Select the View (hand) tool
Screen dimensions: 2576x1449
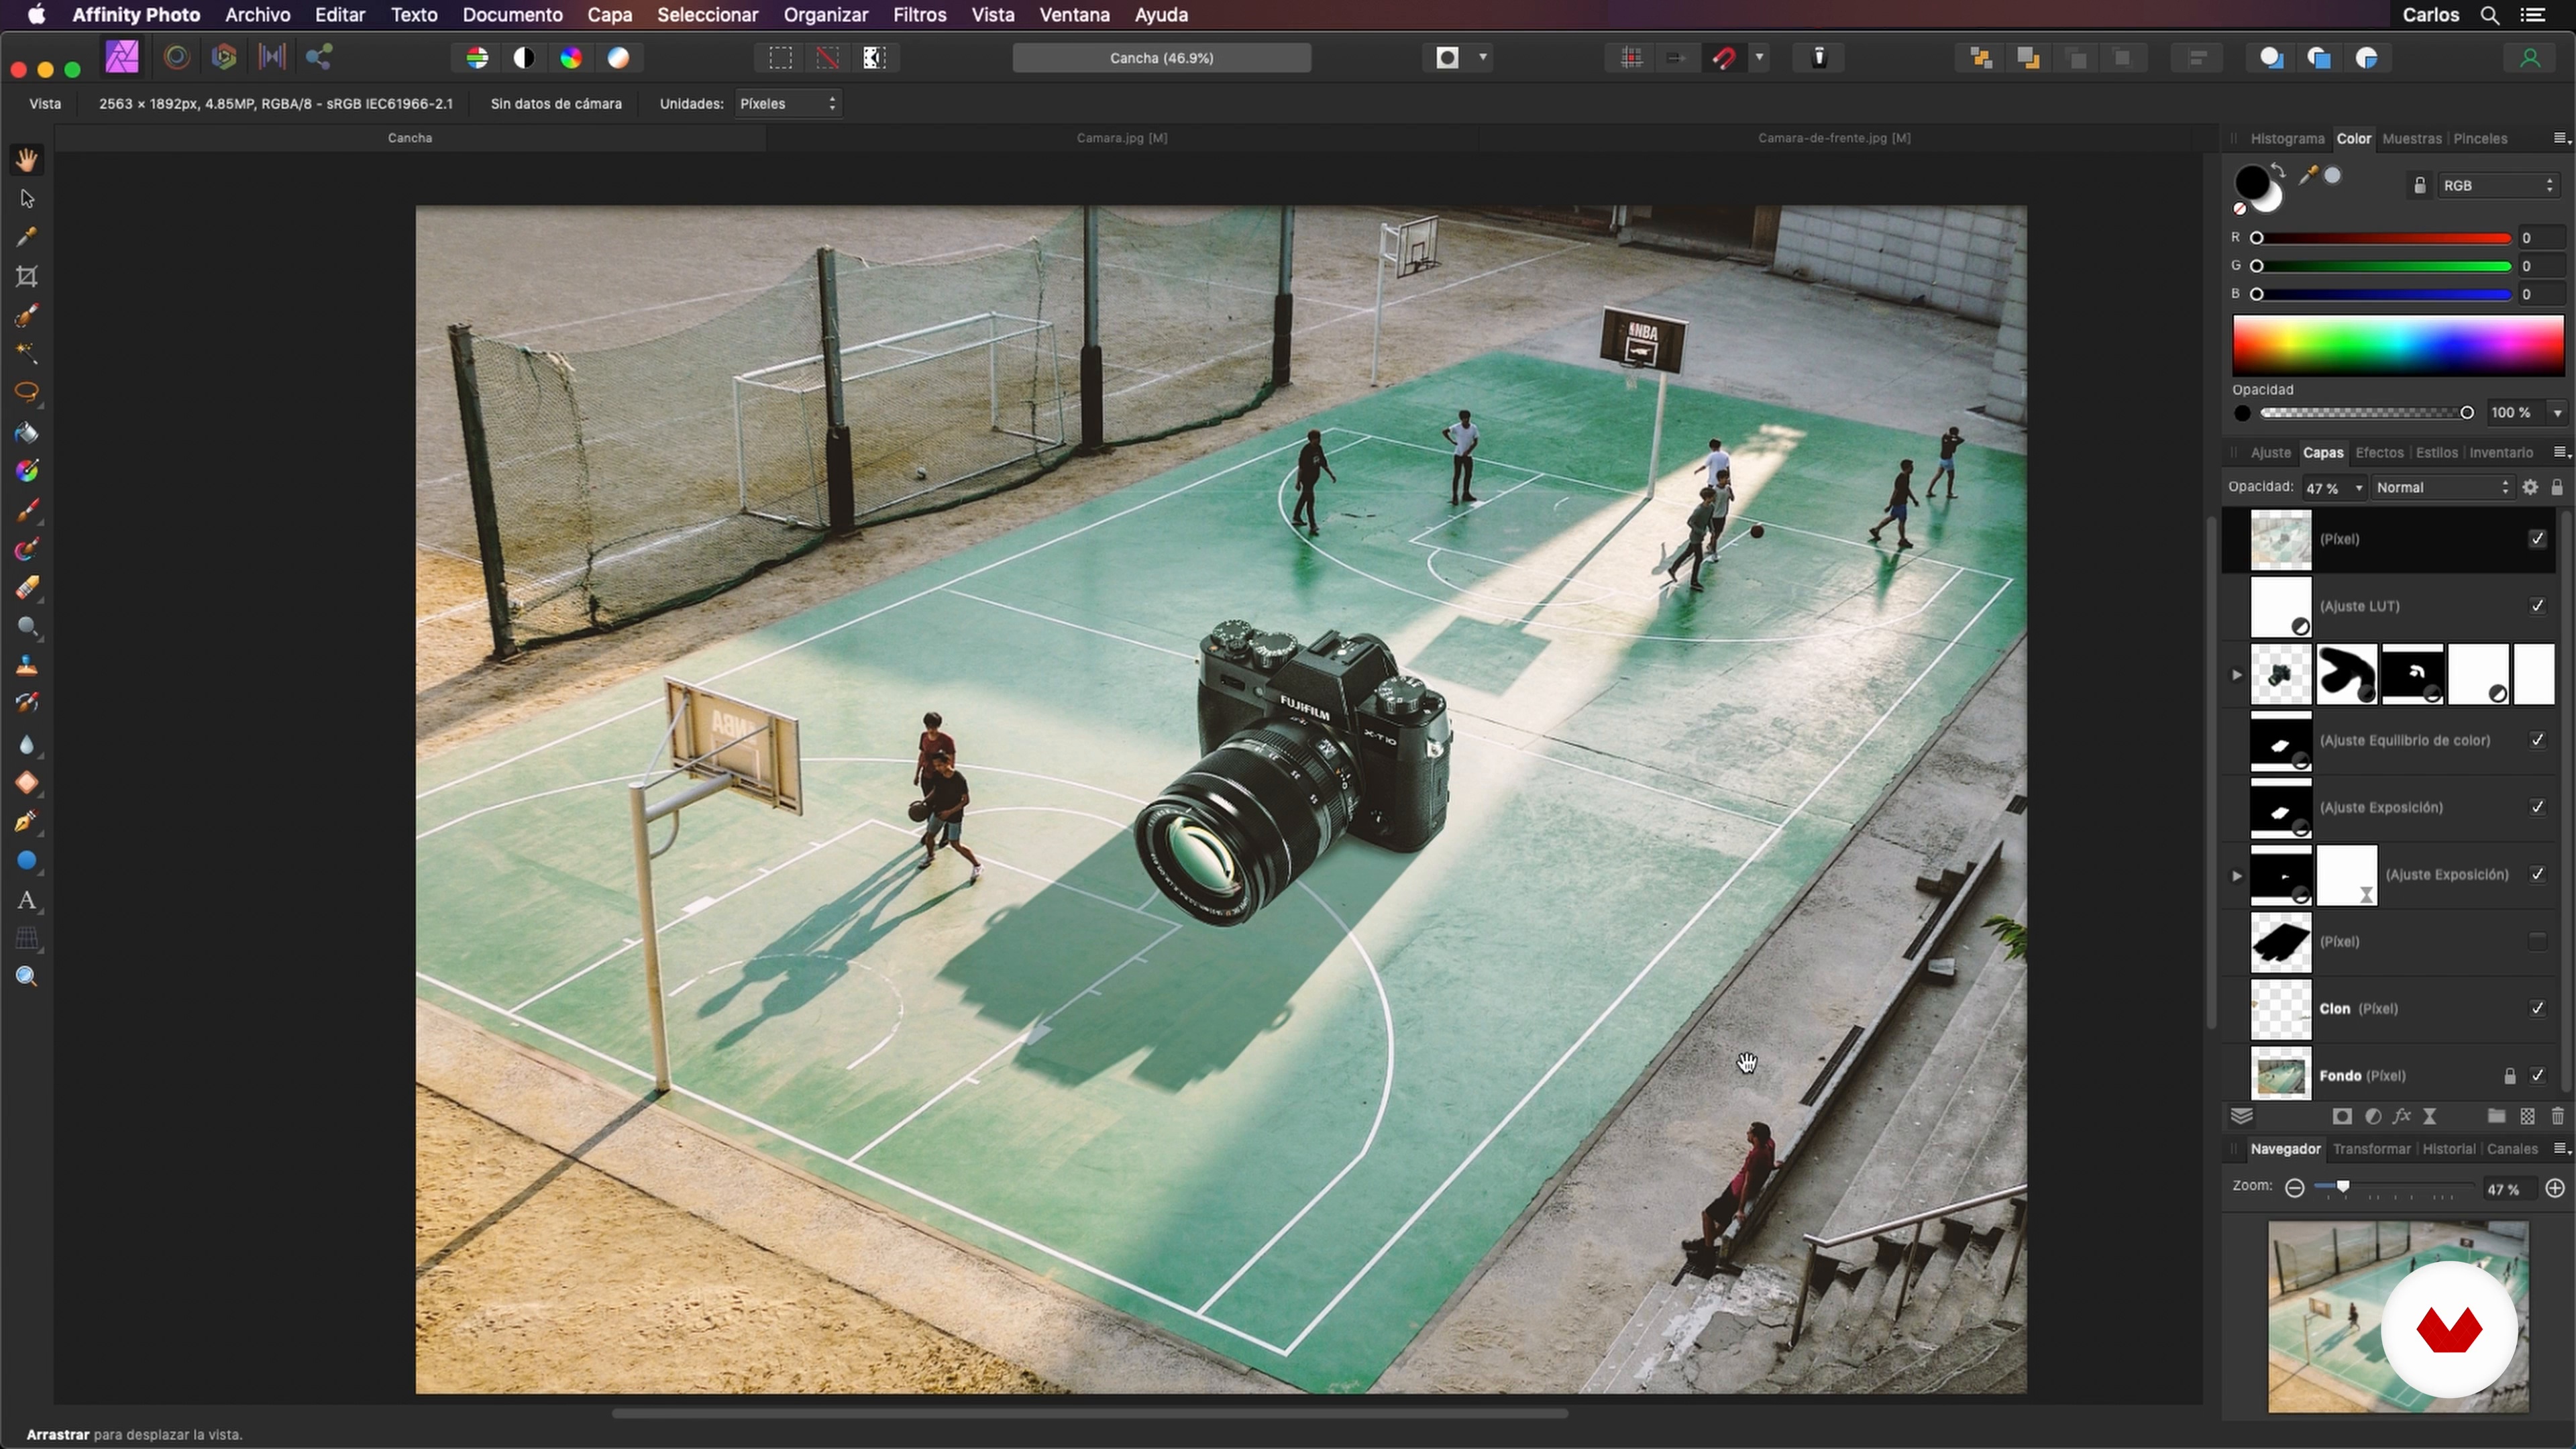click(x=27, y=159)
